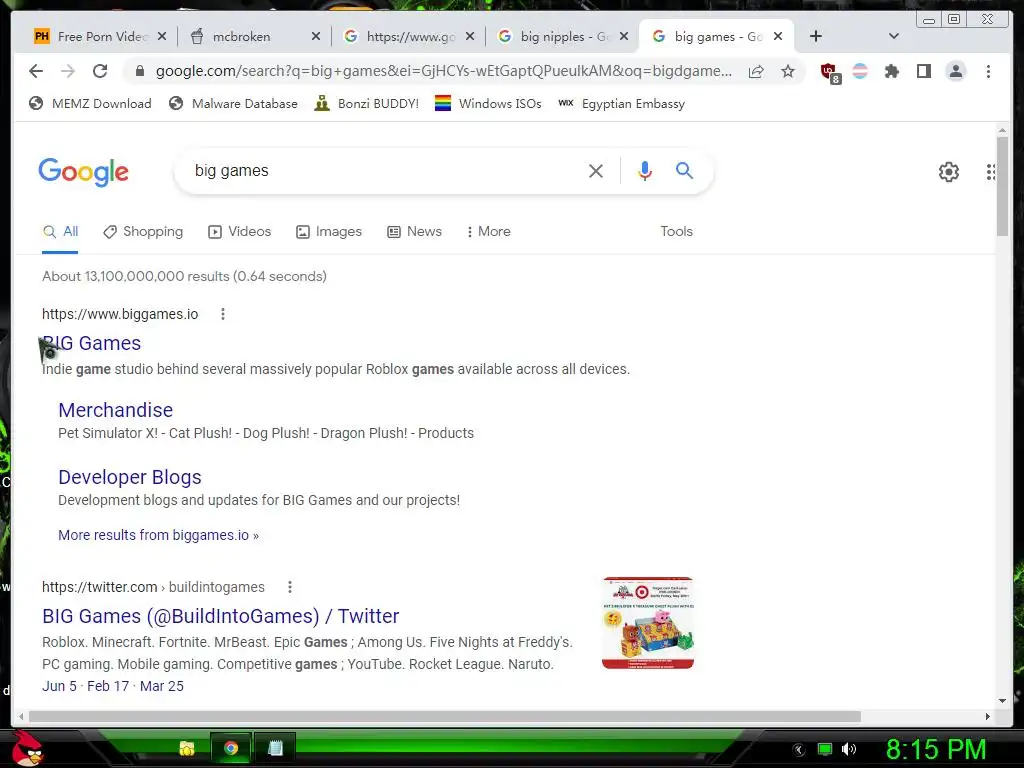Expand the More search filters
1024x768 pixels.
tap(488, 232)
